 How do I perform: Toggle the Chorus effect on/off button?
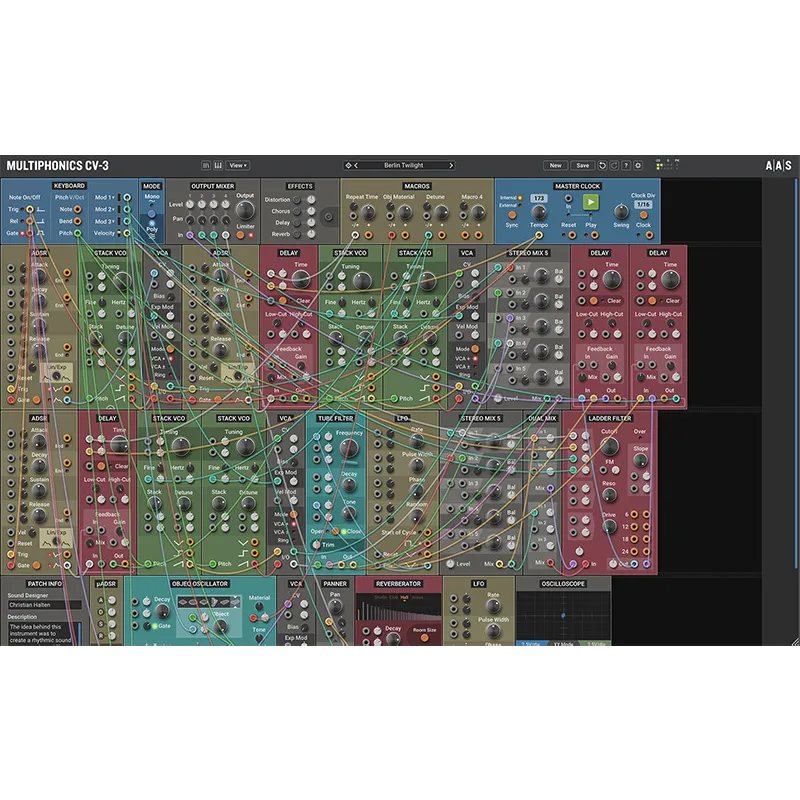pos(296,211)
